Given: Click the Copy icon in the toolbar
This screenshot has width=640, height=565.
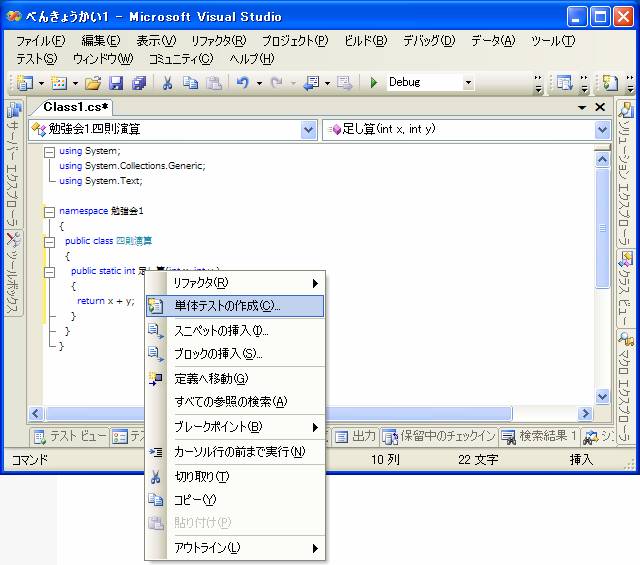Looking at the screenshot, I should tap(190, 83).
